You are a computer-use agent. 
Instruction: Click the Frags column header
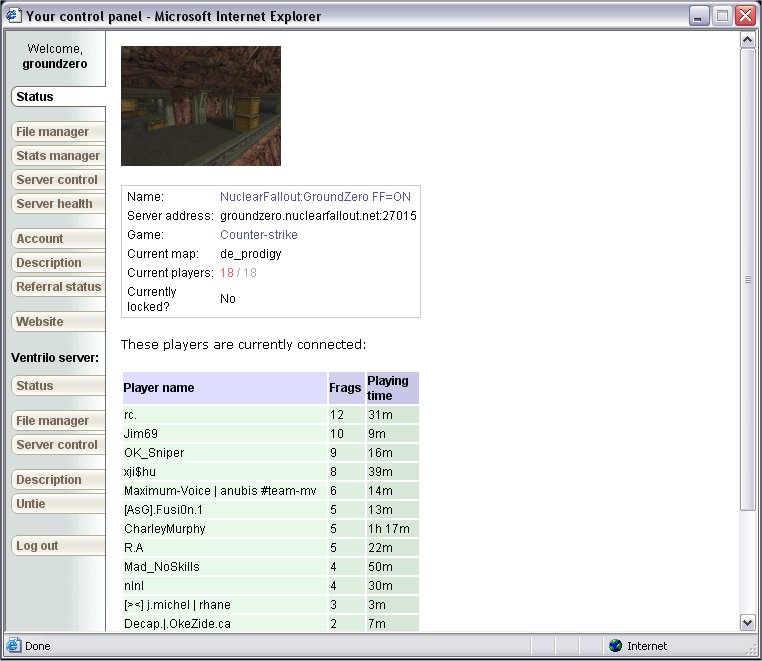click(346, 388)
